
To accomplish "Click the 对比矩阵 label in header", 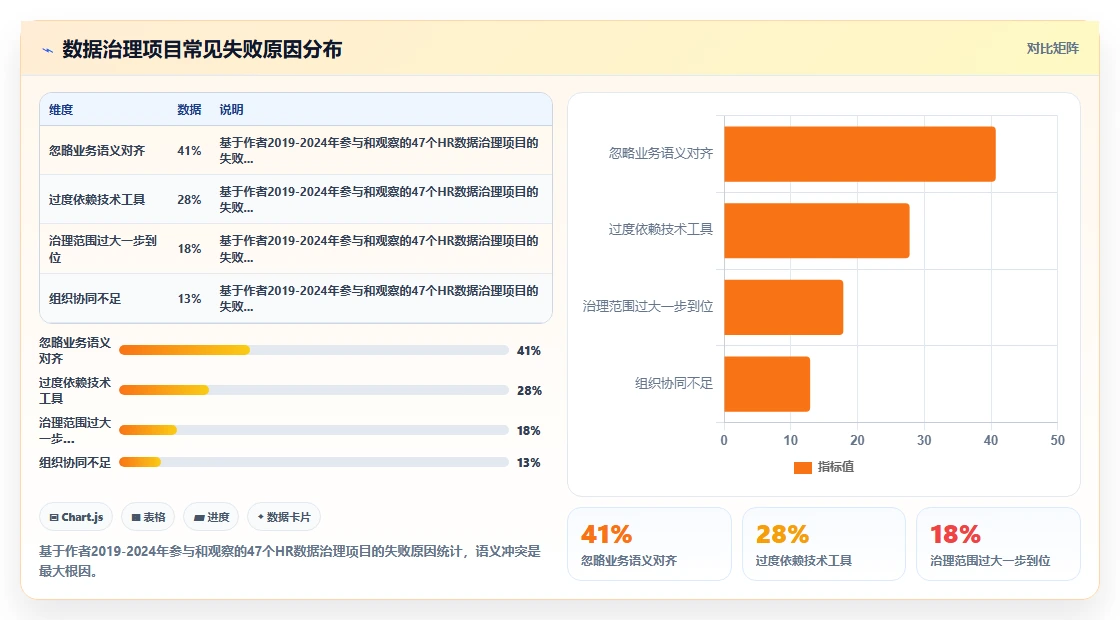I will (x=1052, y=49).
